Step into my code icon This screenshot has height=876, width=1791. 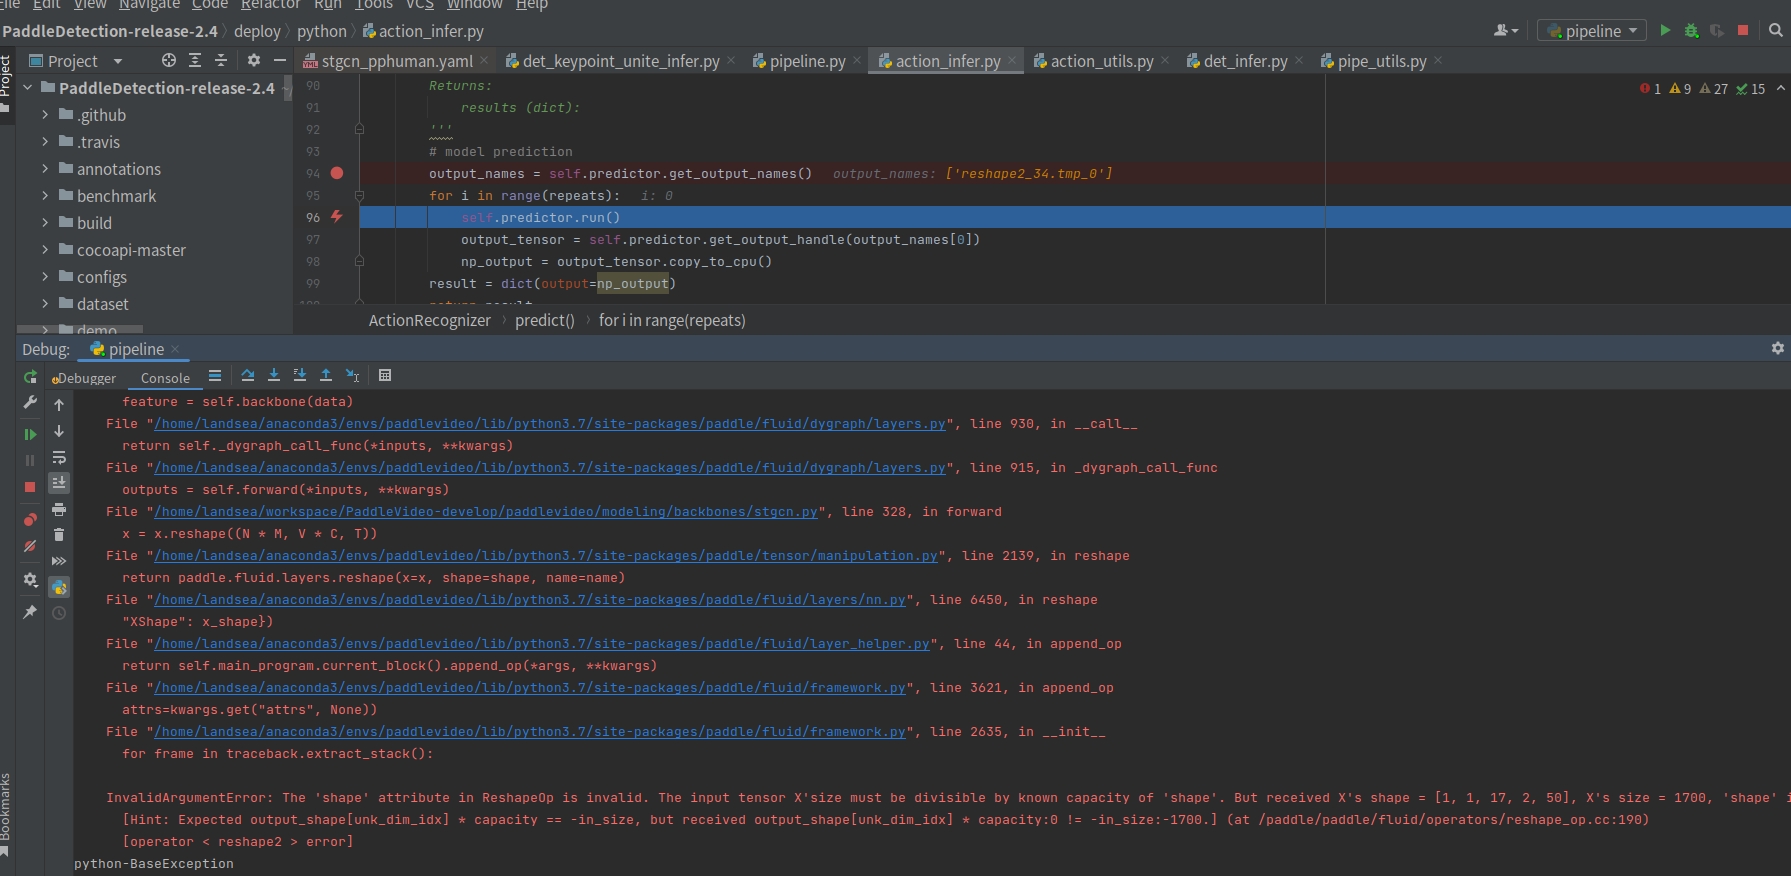coord(300,376)
